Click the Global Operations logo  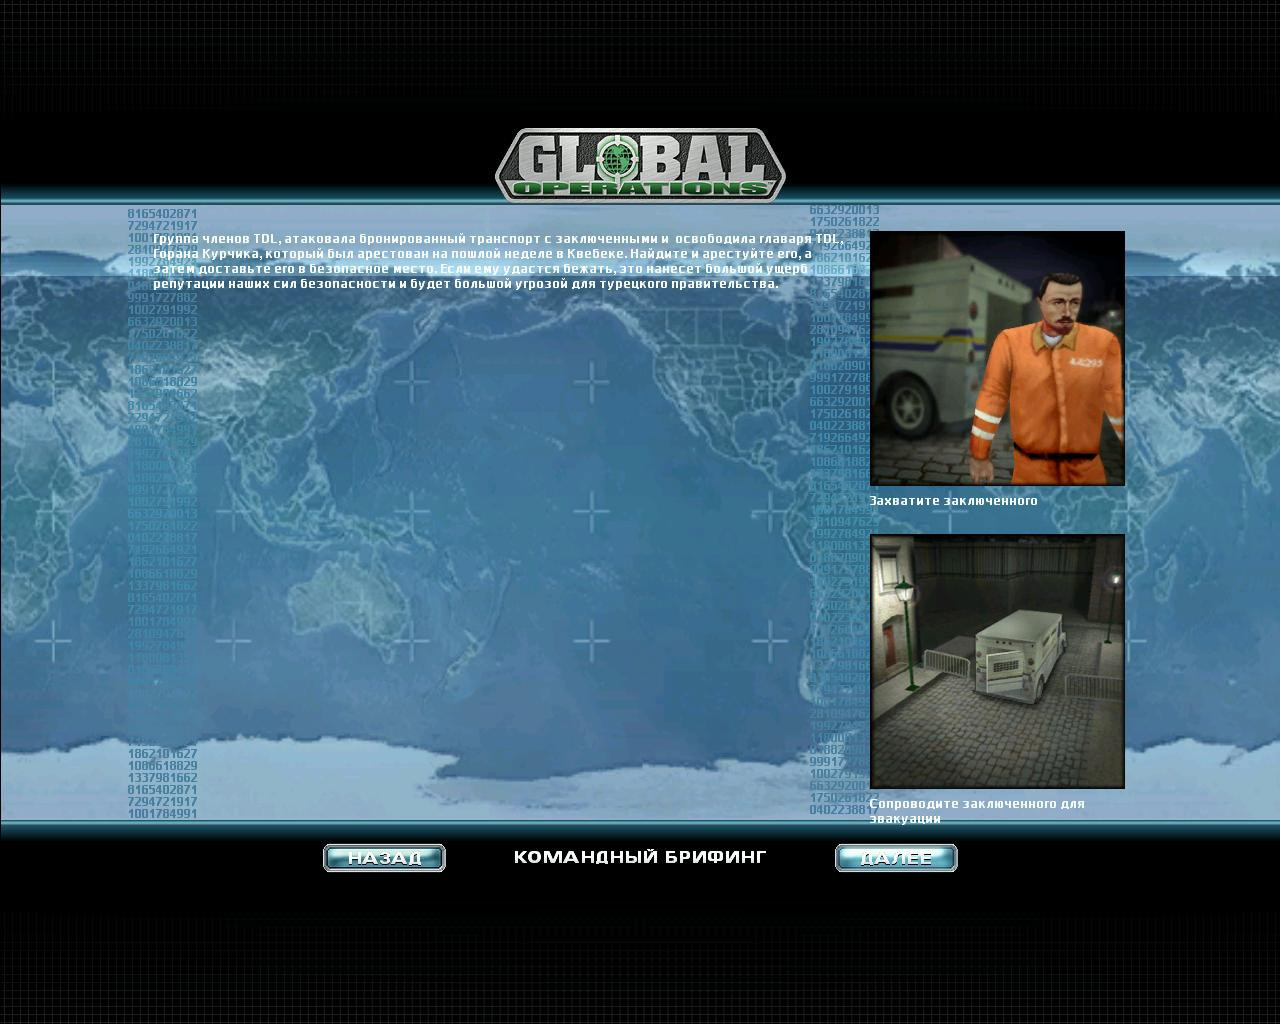pos(640,164)
